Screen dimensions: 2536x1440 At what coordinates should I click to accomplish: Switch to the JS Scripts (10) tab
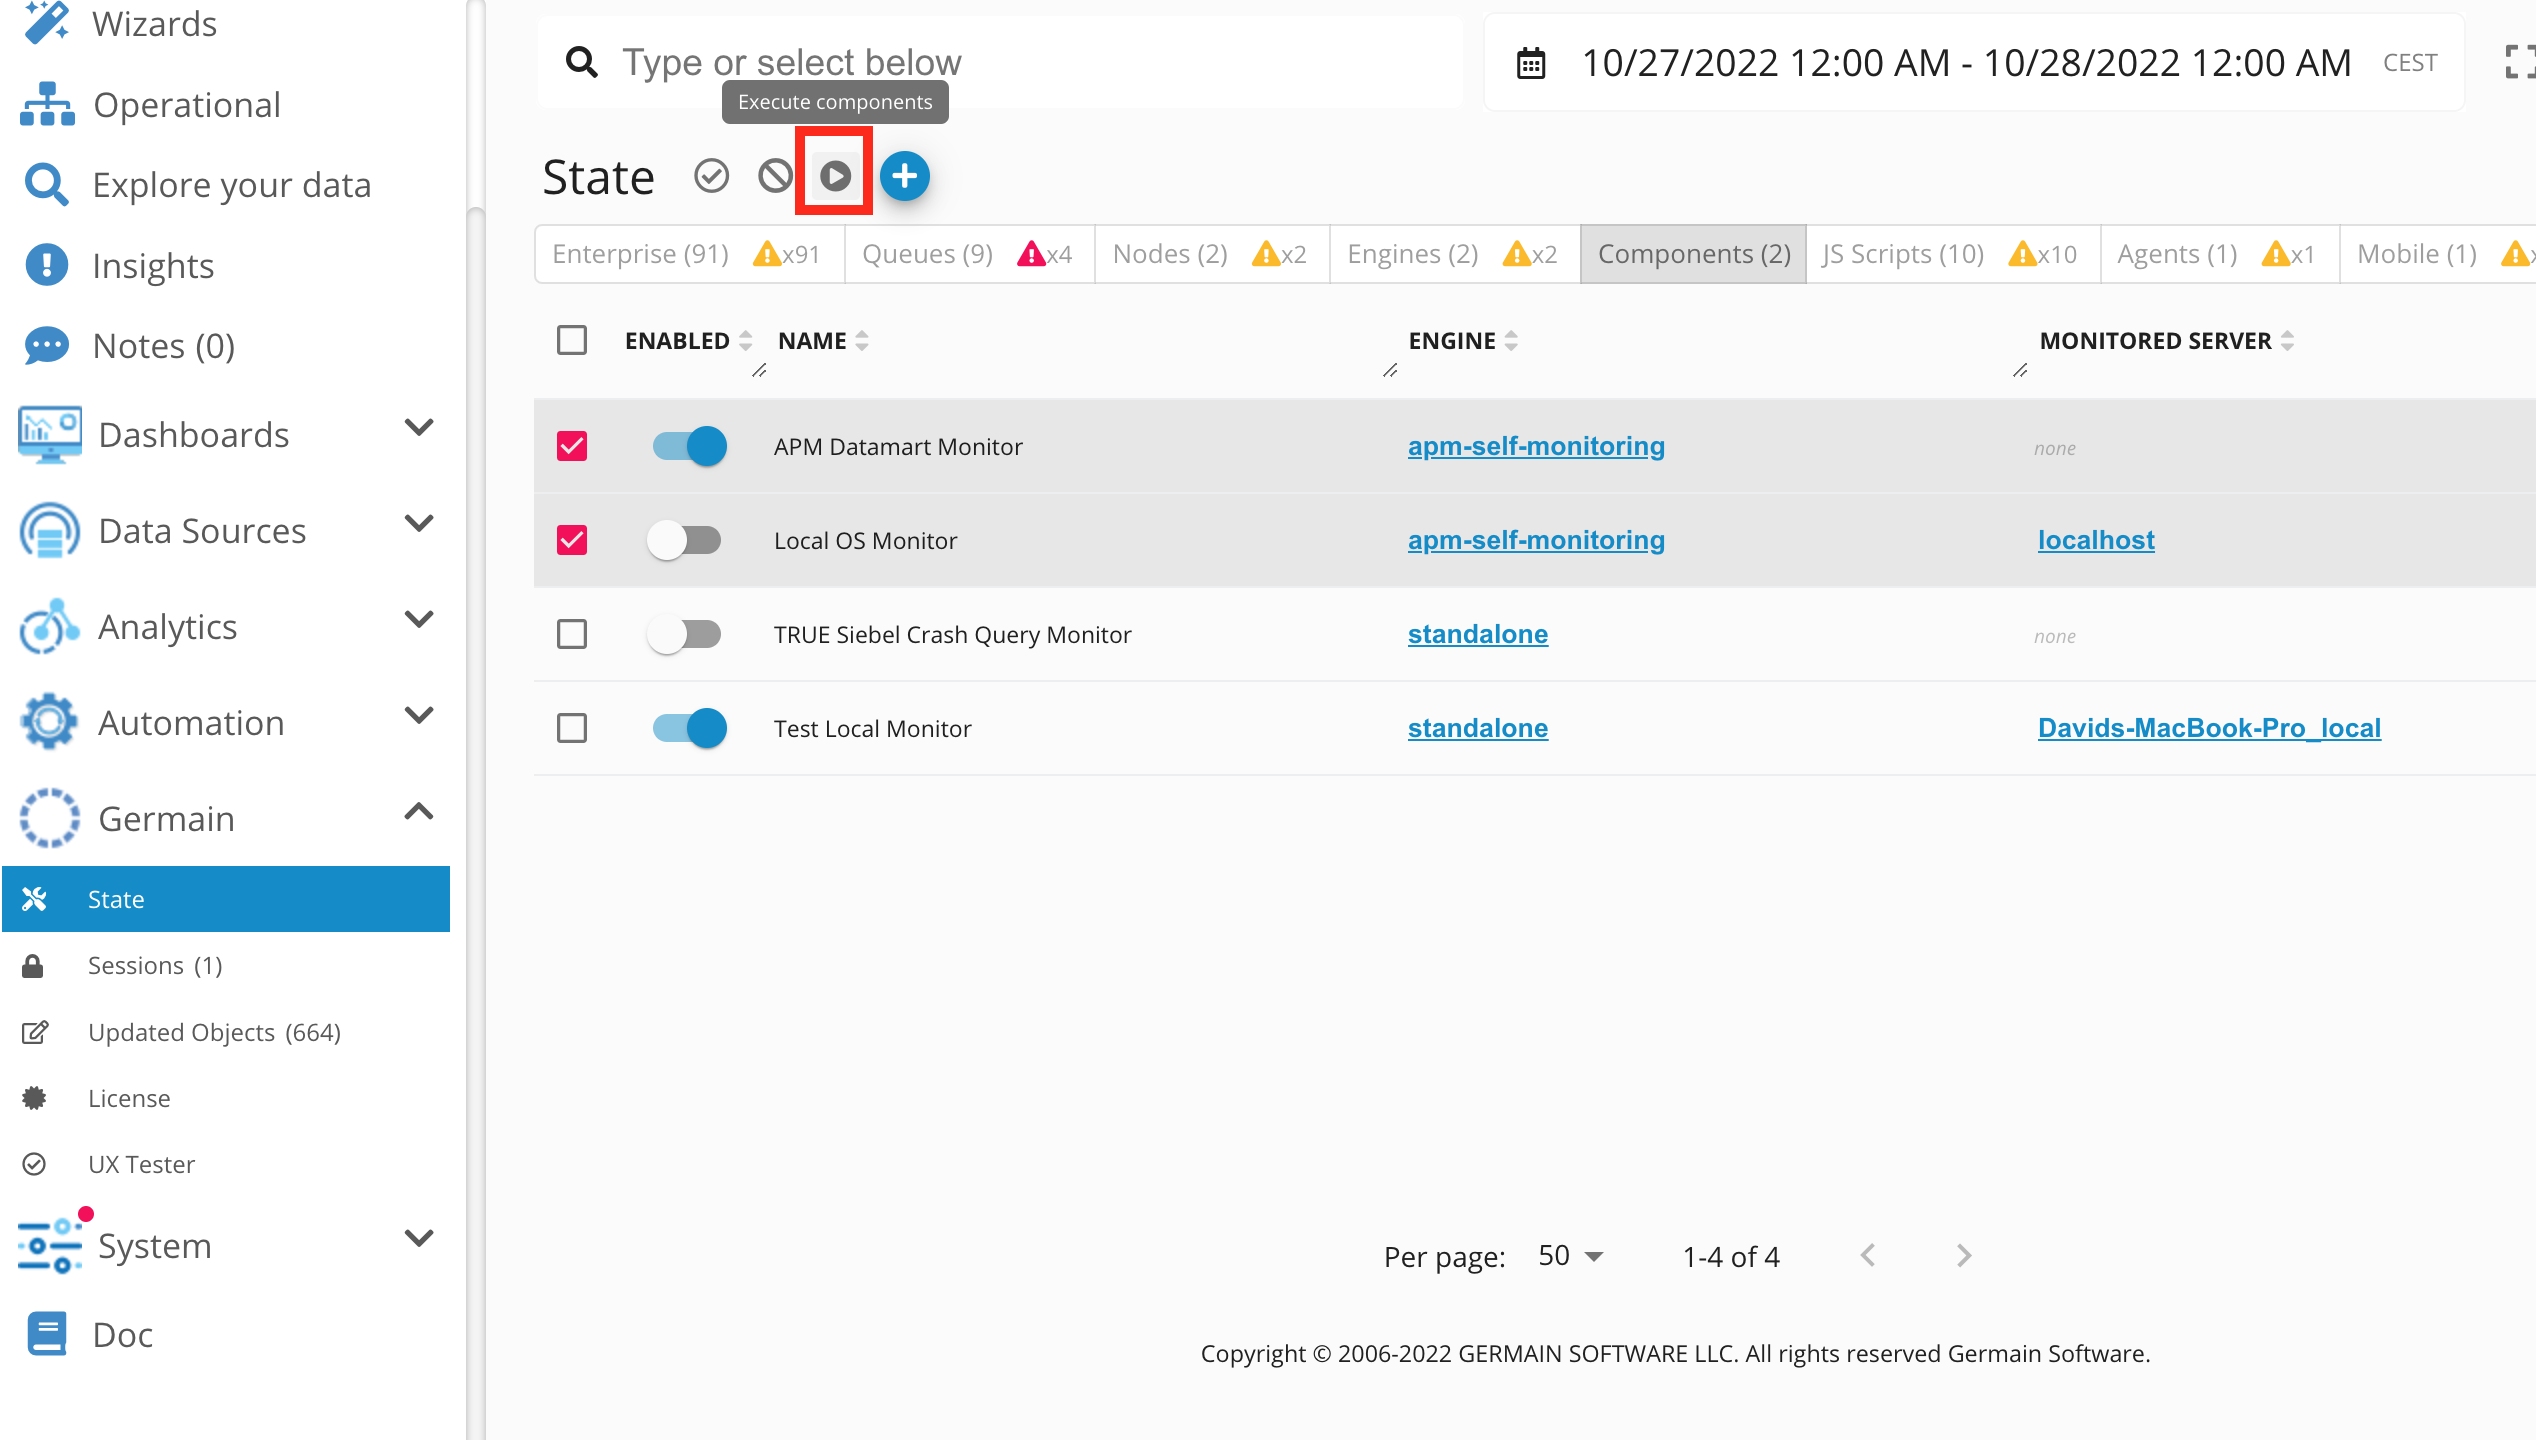tap(1902, 254)
